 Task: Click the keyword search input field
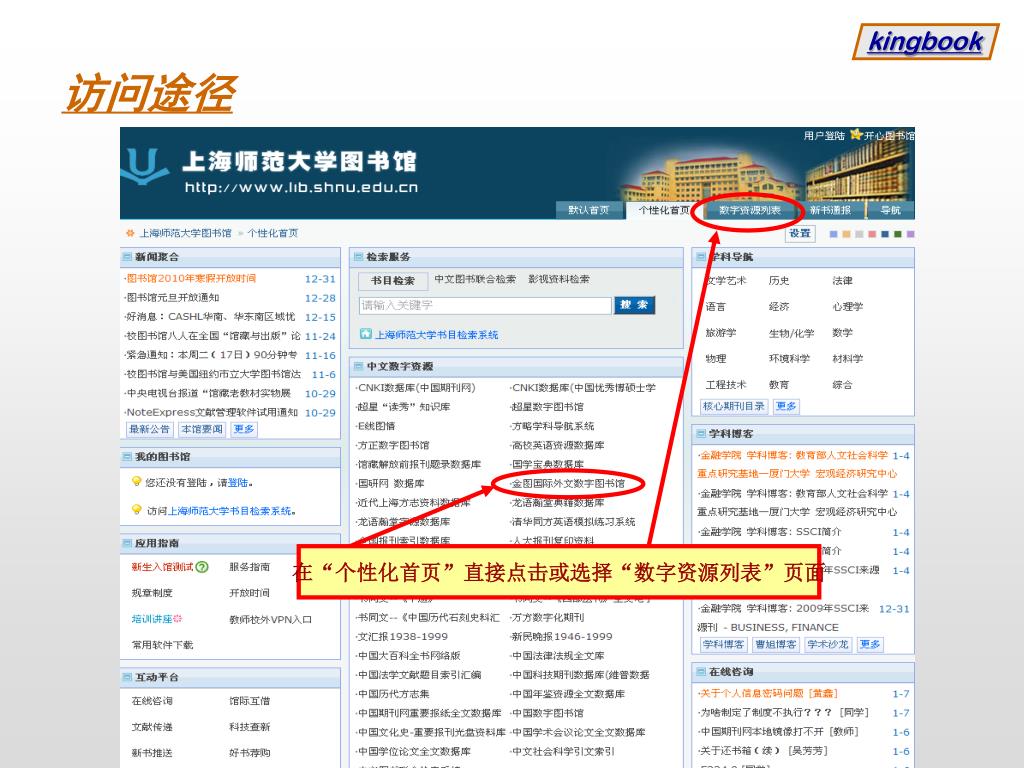(485, 305)
